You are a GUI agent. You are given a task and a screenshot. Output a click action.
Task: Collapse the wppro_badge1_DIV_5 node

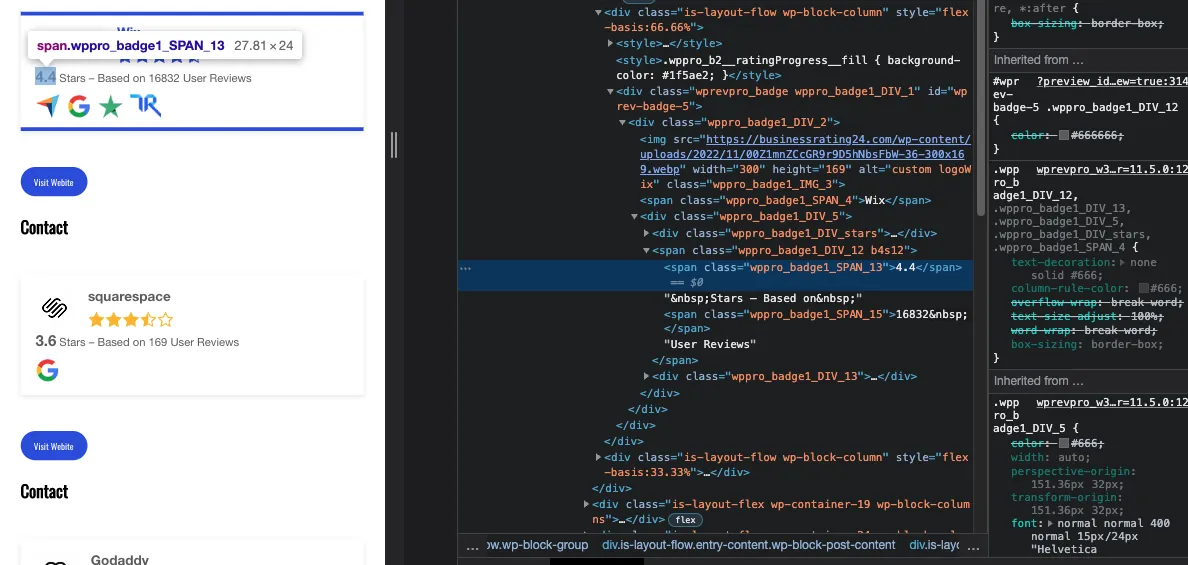[x=635, y=217]
